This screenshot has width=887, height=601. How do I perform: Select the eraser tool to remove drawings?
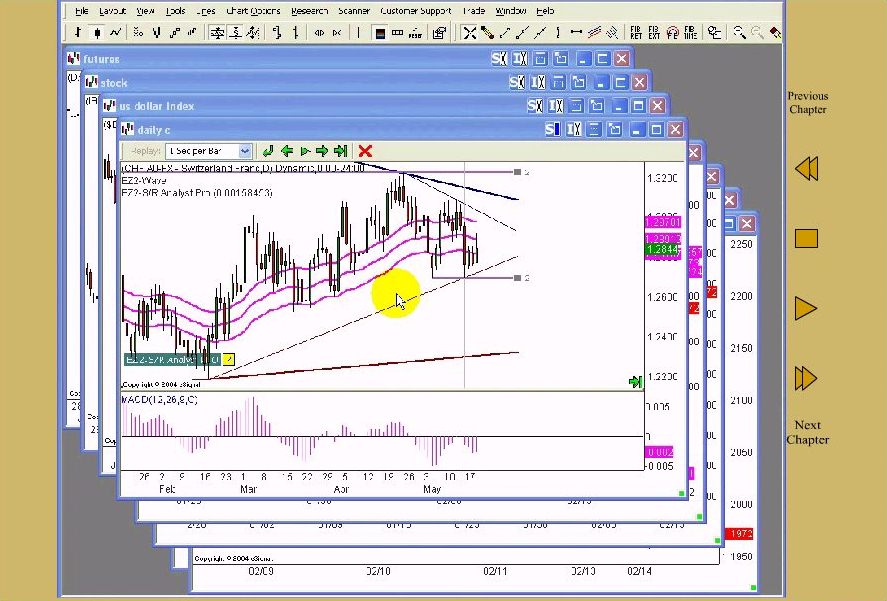(x=777, y=33)
